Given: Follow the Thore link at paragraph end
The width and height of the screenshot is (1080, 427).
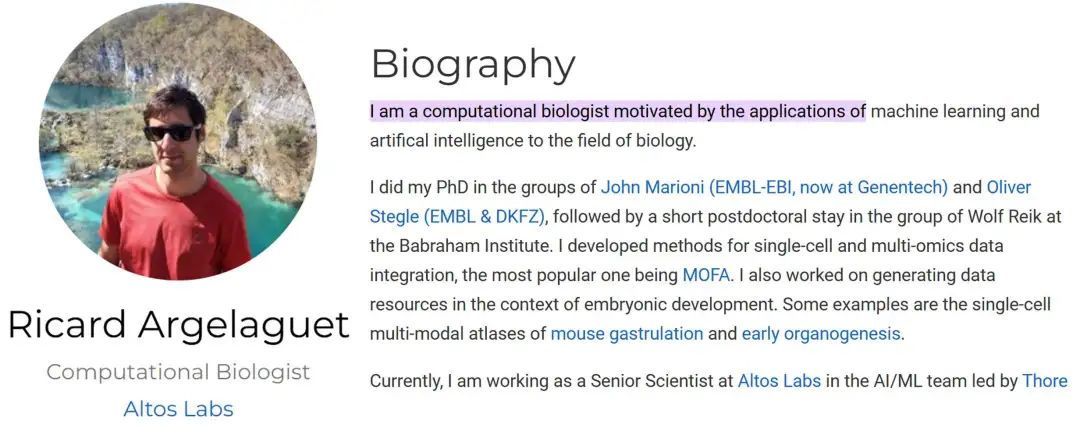Looking at the screenshot, I should click(1044, 380).
